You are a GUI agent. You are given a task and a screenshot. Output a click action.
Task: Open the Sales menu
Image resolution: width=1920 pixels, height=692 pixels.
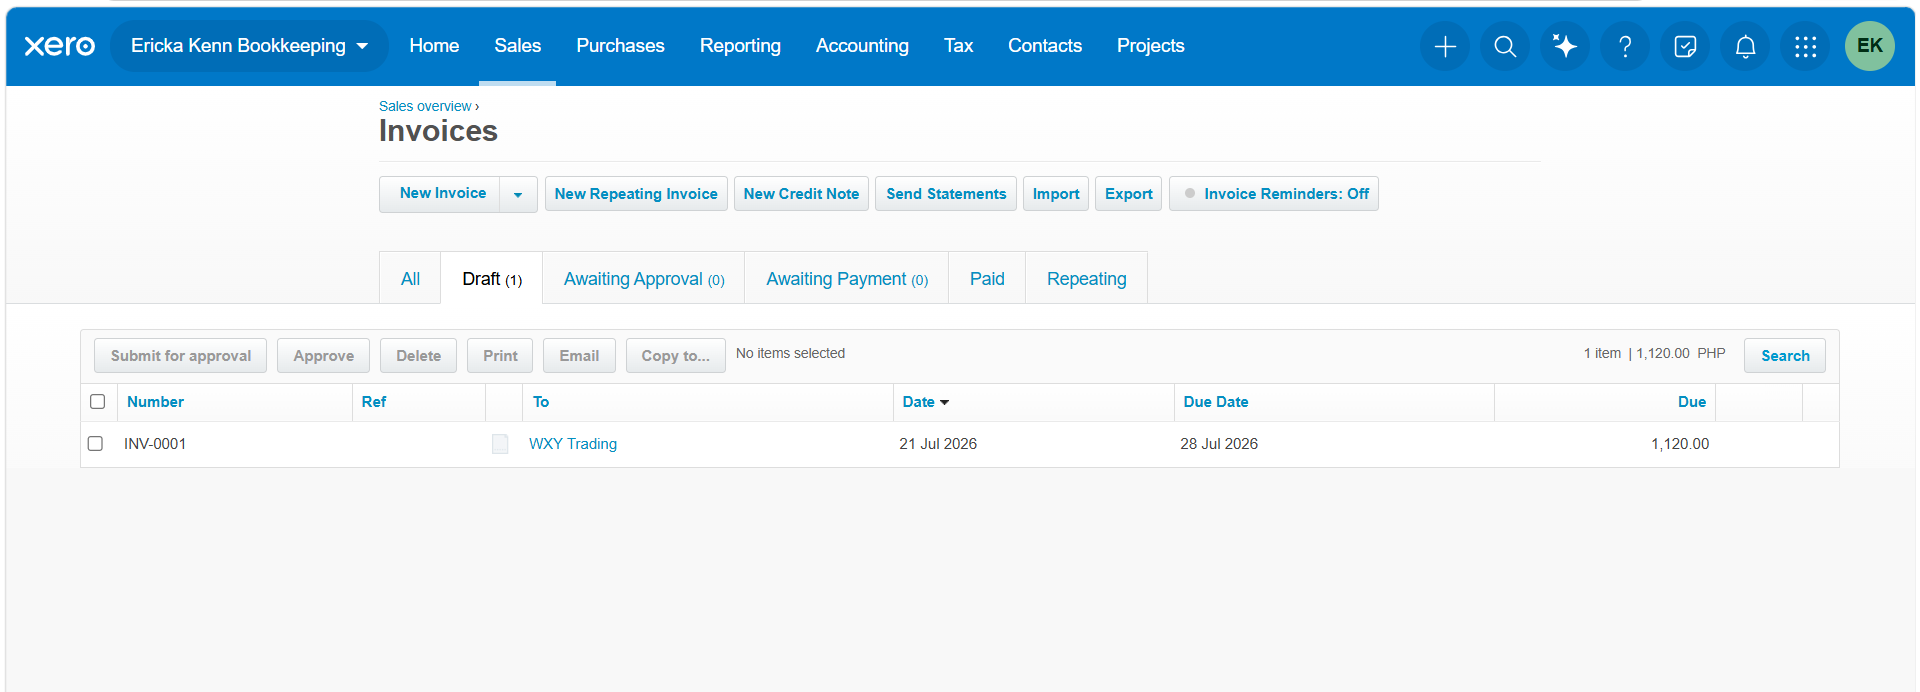[x=517, y=46]
